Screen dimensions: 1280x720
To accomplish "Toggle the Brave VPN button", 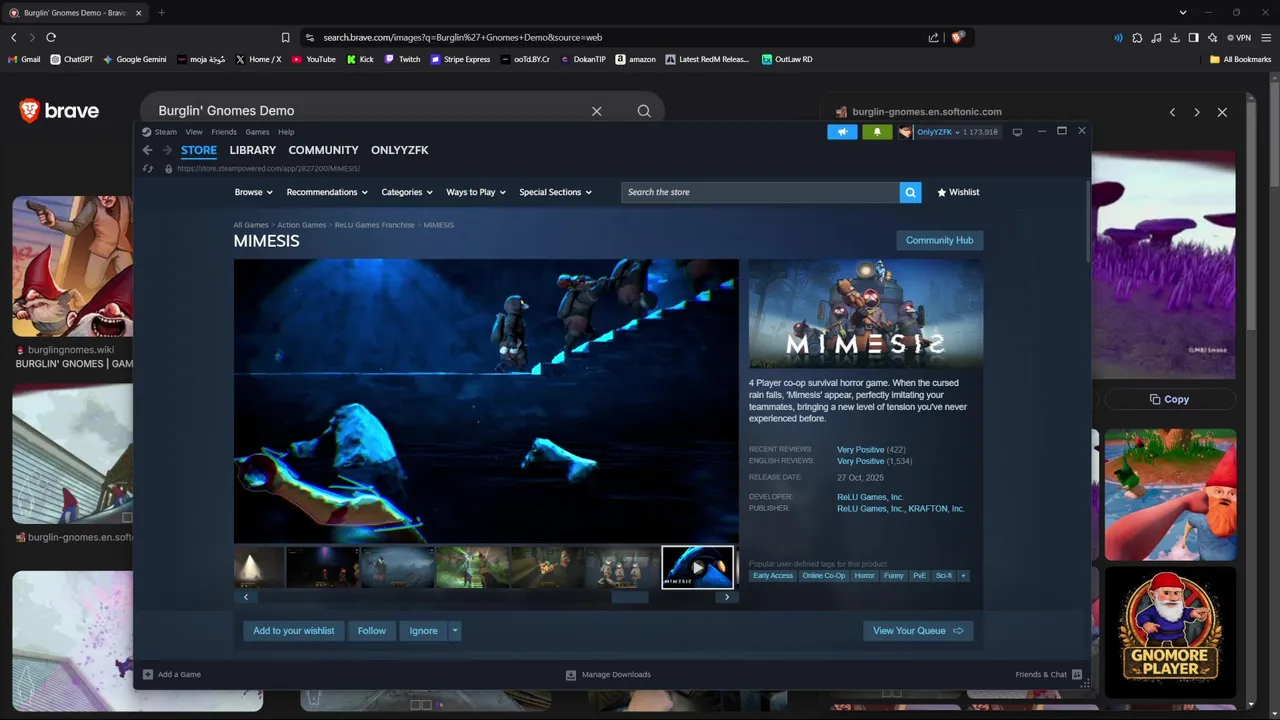I will tap(1239, 37).
